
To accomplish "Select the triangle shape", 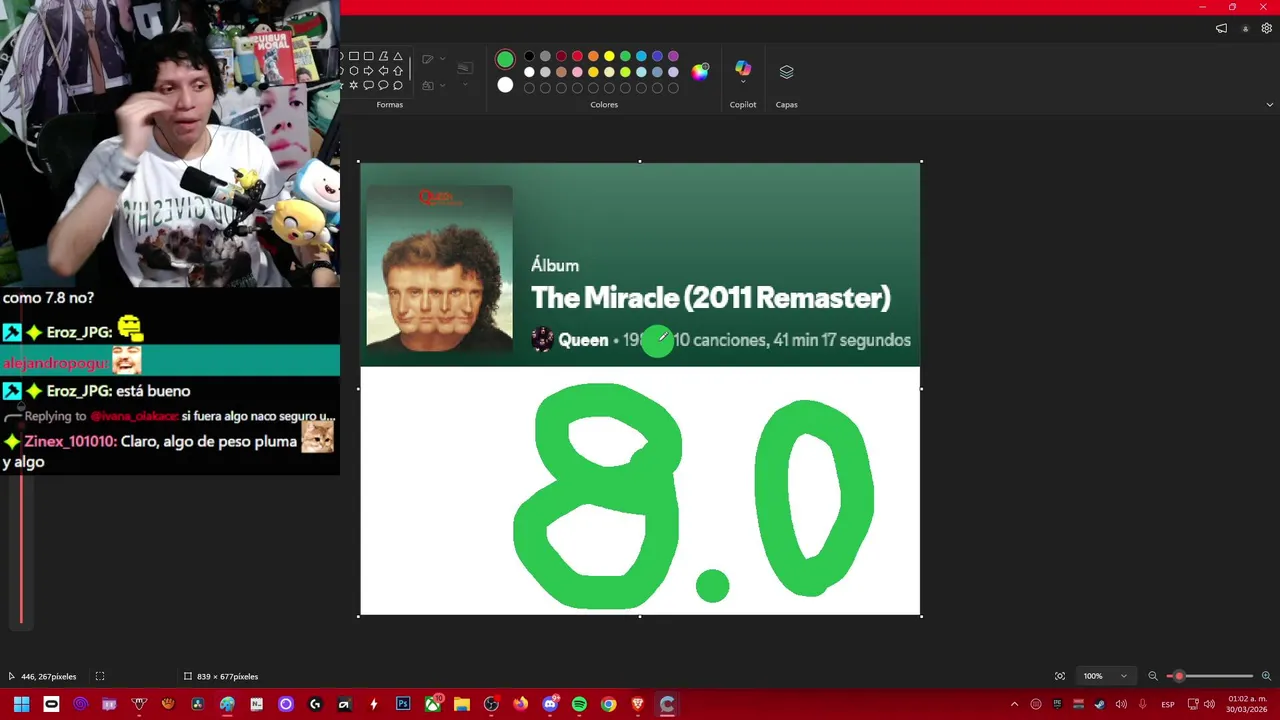I will pos(398,56).
